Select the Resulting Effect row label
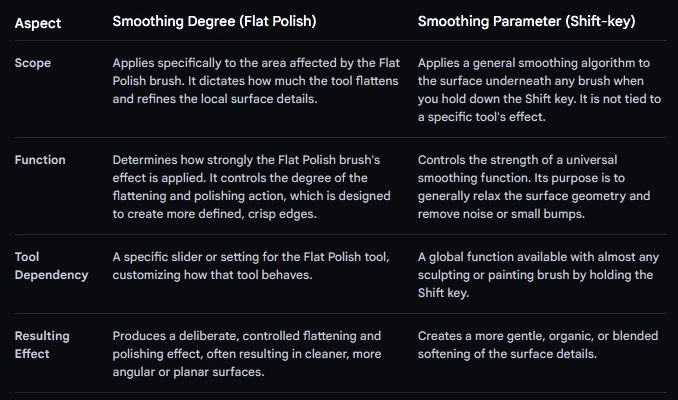Screen dimensions: 678x400 [x=45, y=344]
